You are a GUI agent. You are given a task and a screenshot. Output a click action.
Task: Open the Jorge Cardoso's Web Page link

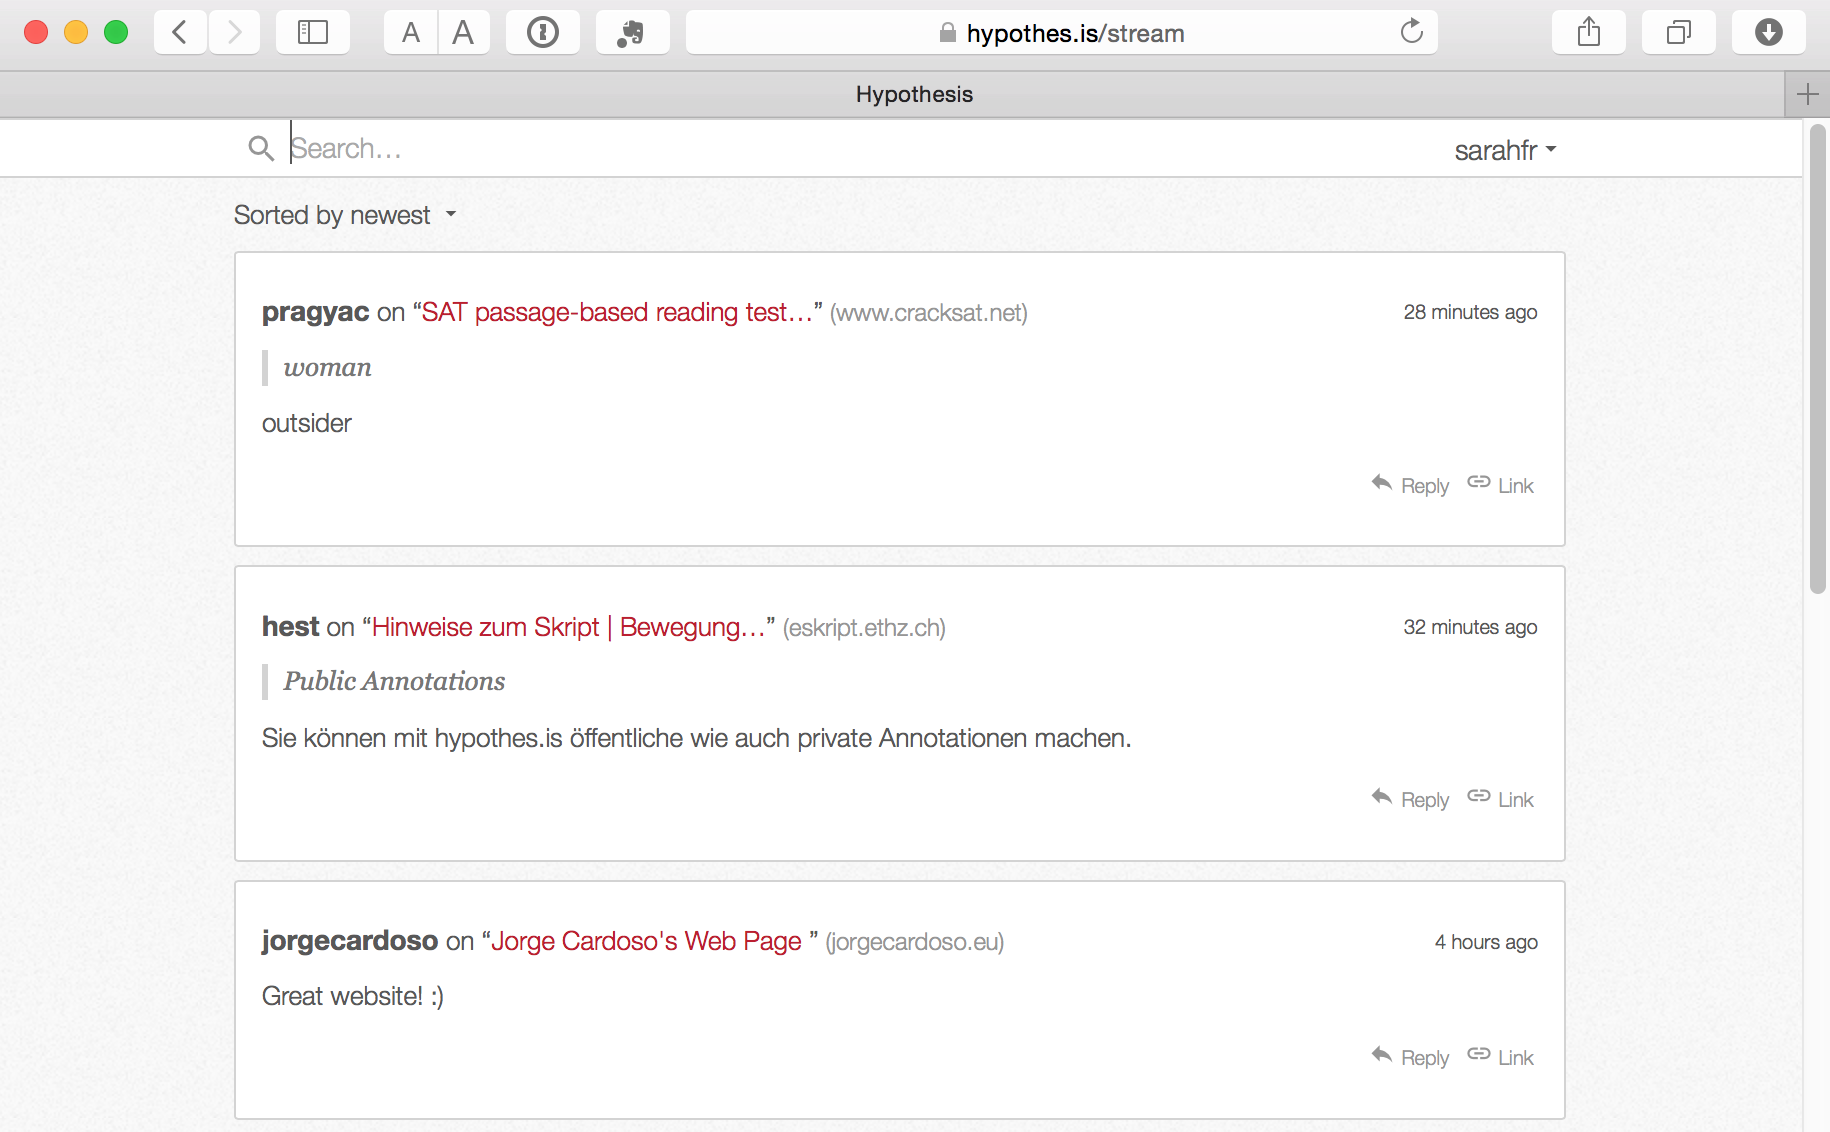tap(646, 941)
